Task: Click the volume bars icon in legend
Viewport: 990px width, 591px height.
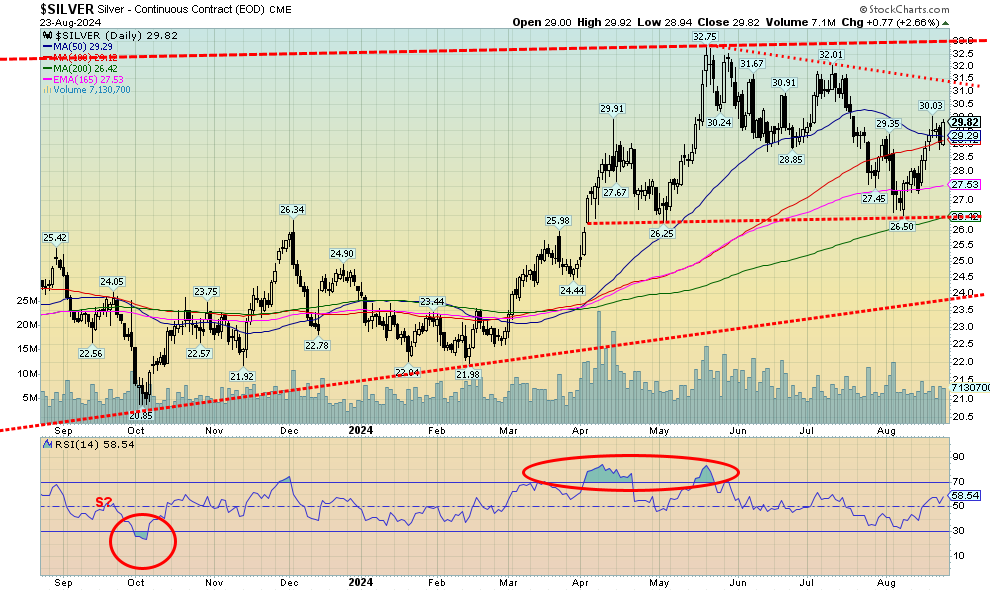Action: coord(45,90)
